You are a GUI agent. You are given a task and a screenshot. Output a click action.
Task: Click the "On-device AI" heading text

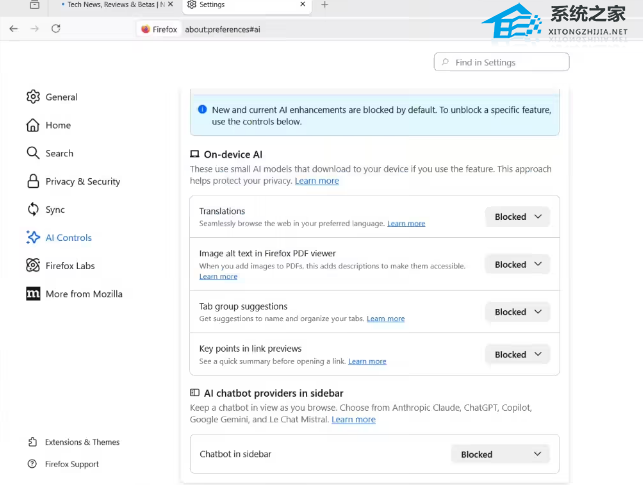pos(233,155)
